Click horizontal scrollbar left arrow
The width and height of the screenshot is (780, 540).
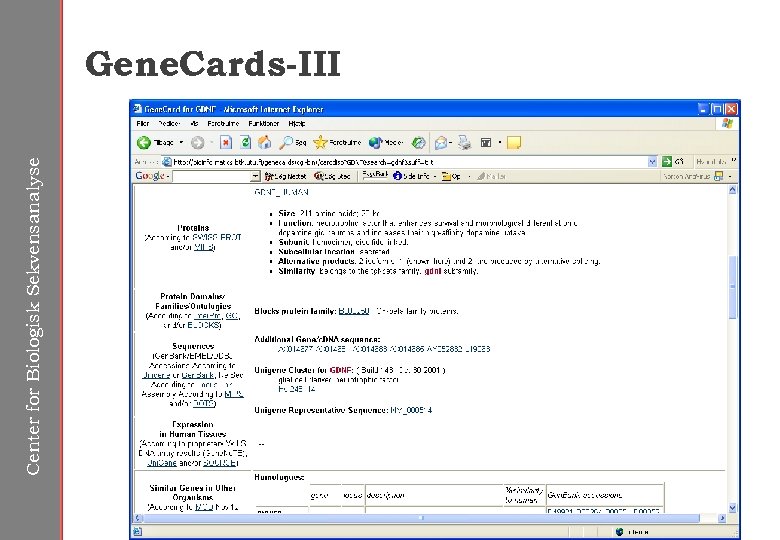(x=138, y=518)
